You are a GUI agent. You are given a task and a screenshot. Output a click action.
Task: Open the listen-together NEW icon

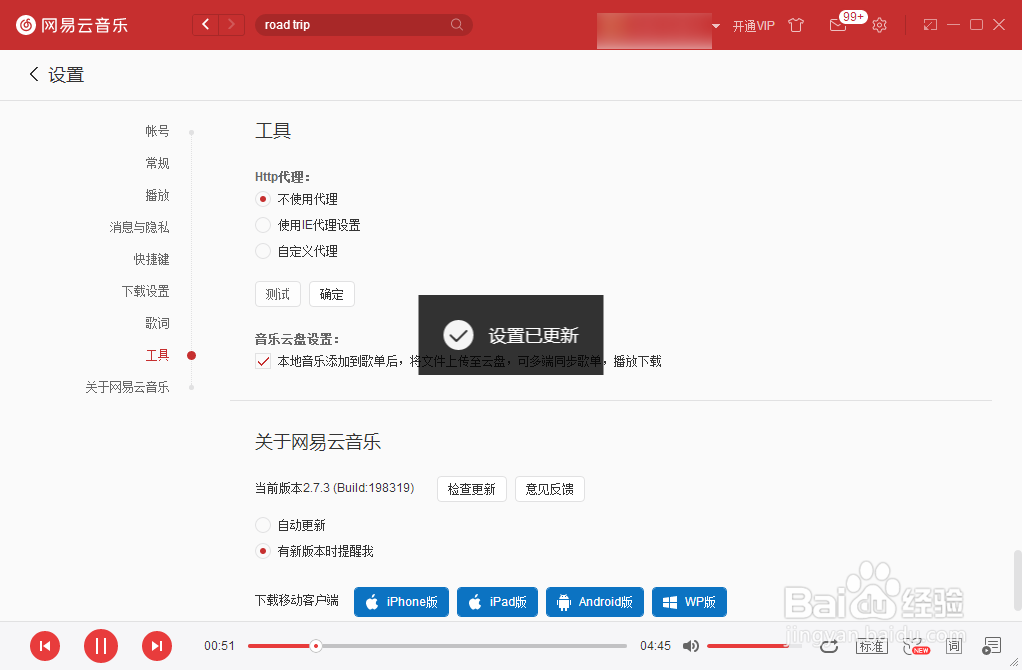(x=916, y=647)
